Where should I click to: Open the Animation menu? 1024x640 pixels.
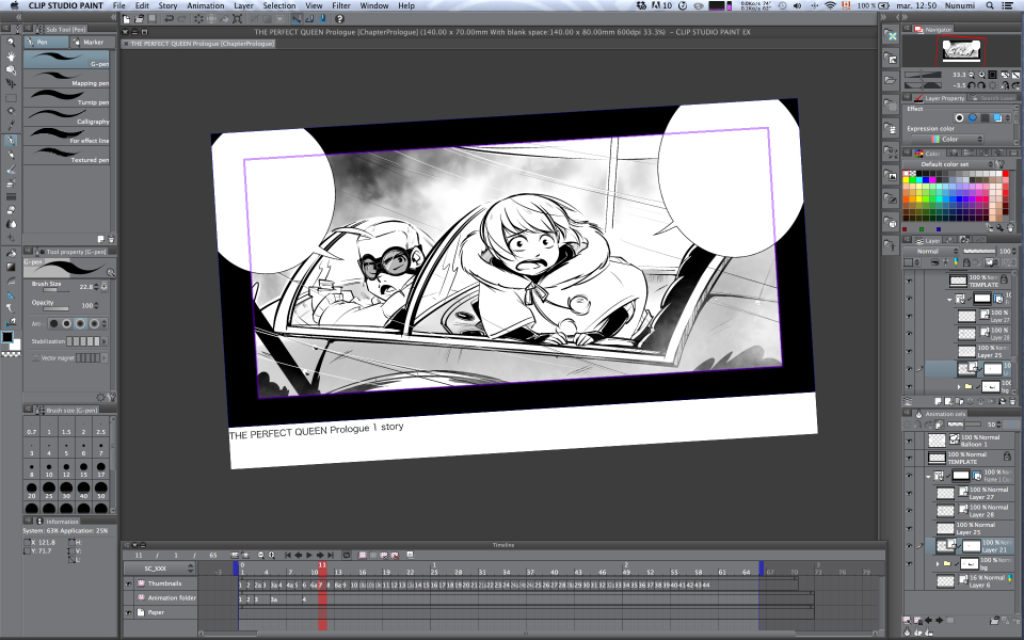(x=206, y=5)
